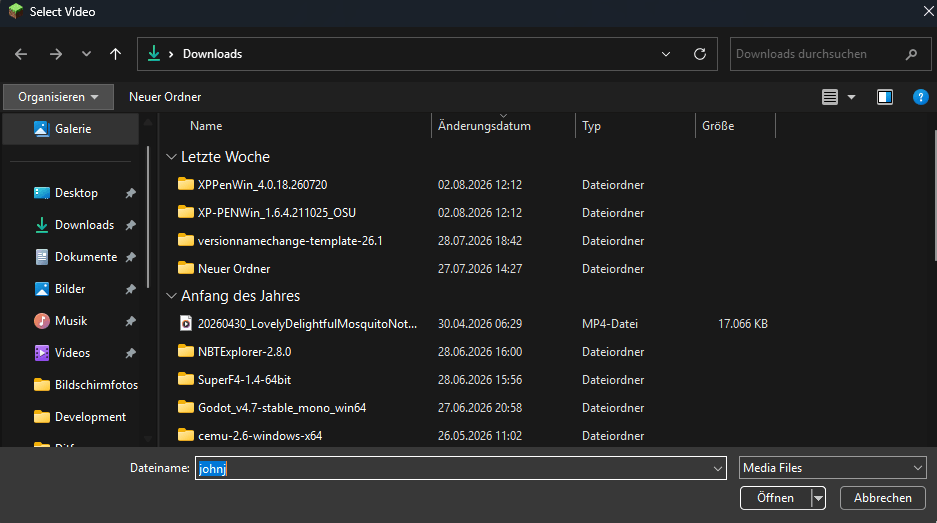Click the pin icon beside Musik

point(130,321)
